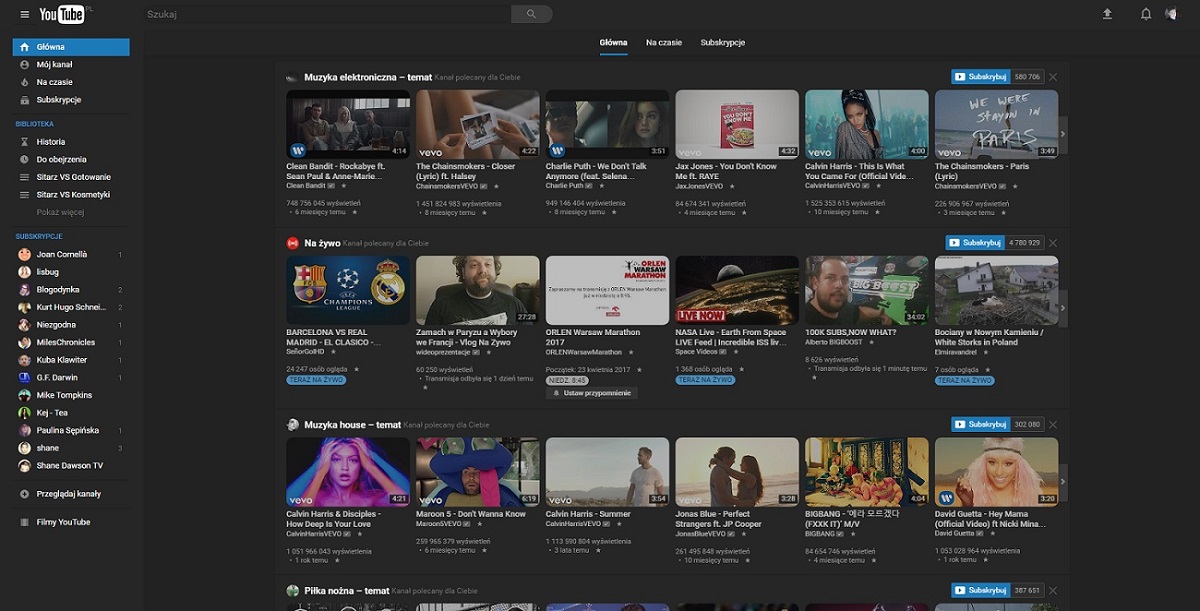
Task: Click the search magnifier button
Action: point(531,14)
